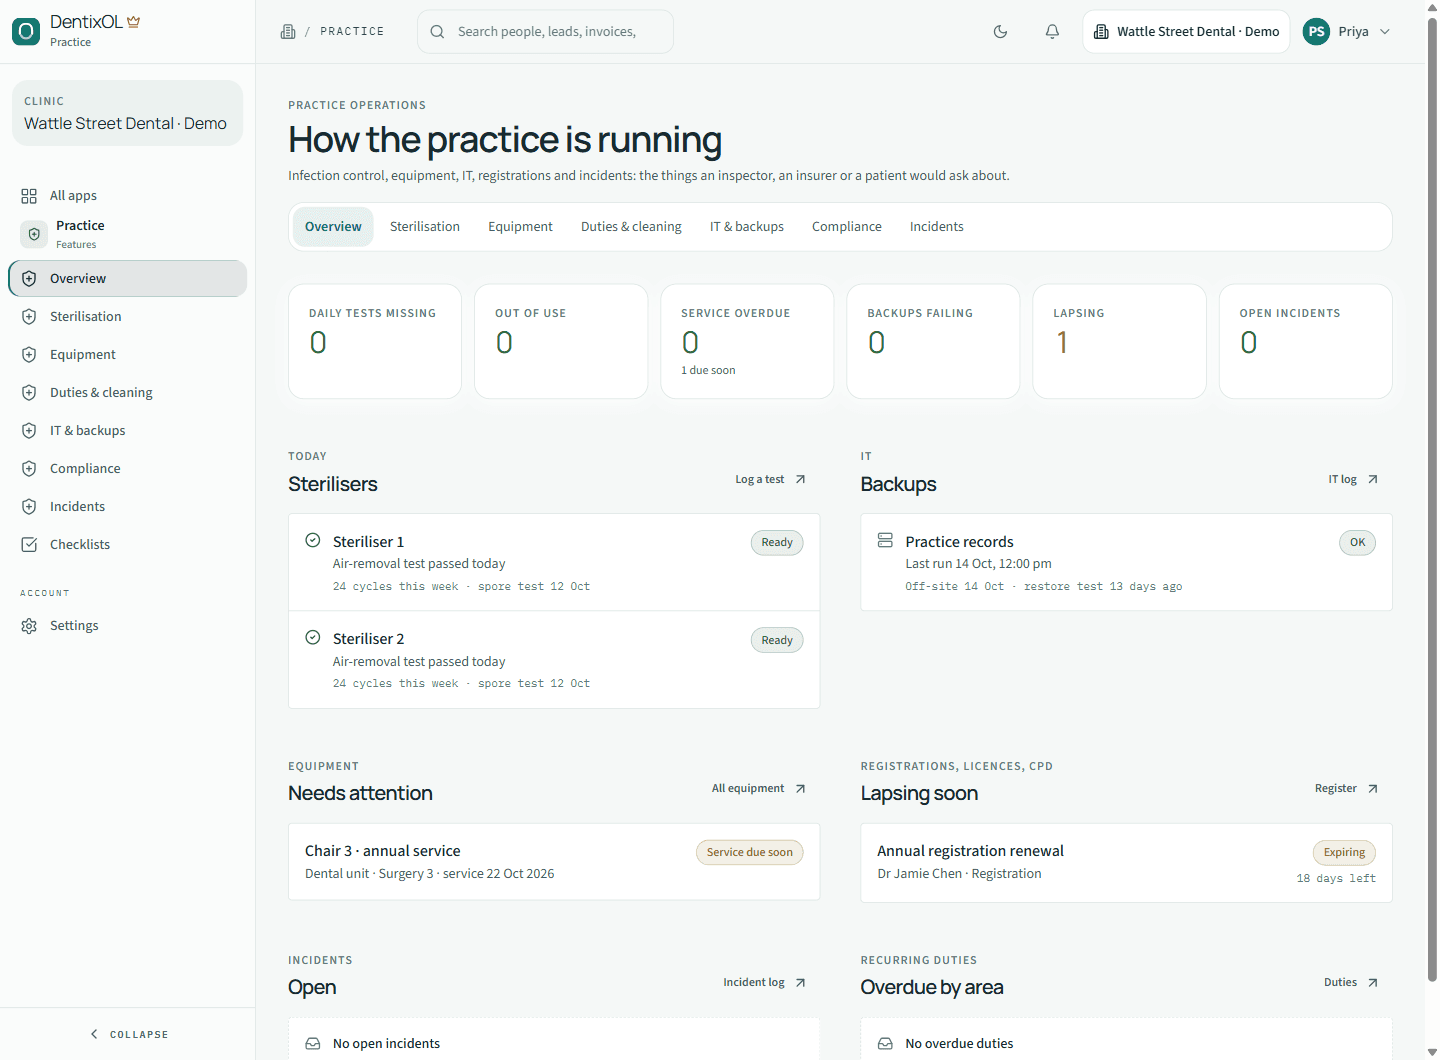Screen dimensions: 1440x1060
Task: Click the building breadcrumb icon
Action: (x=288, y=32)
